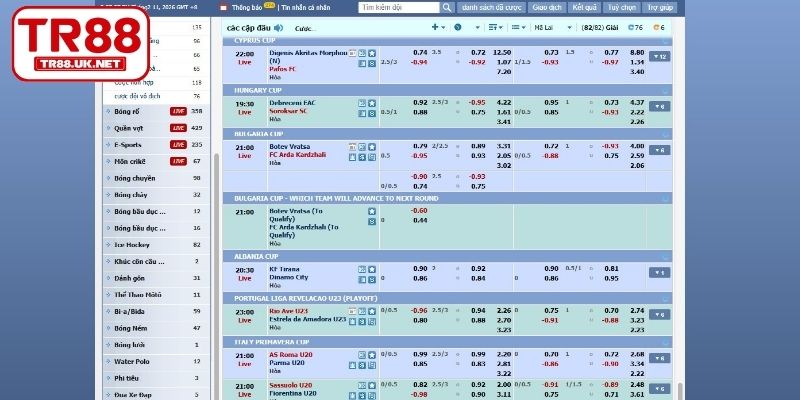Open Tin nhắn cá nhân messages link
The image size is (800, 400).
[306, 8]
